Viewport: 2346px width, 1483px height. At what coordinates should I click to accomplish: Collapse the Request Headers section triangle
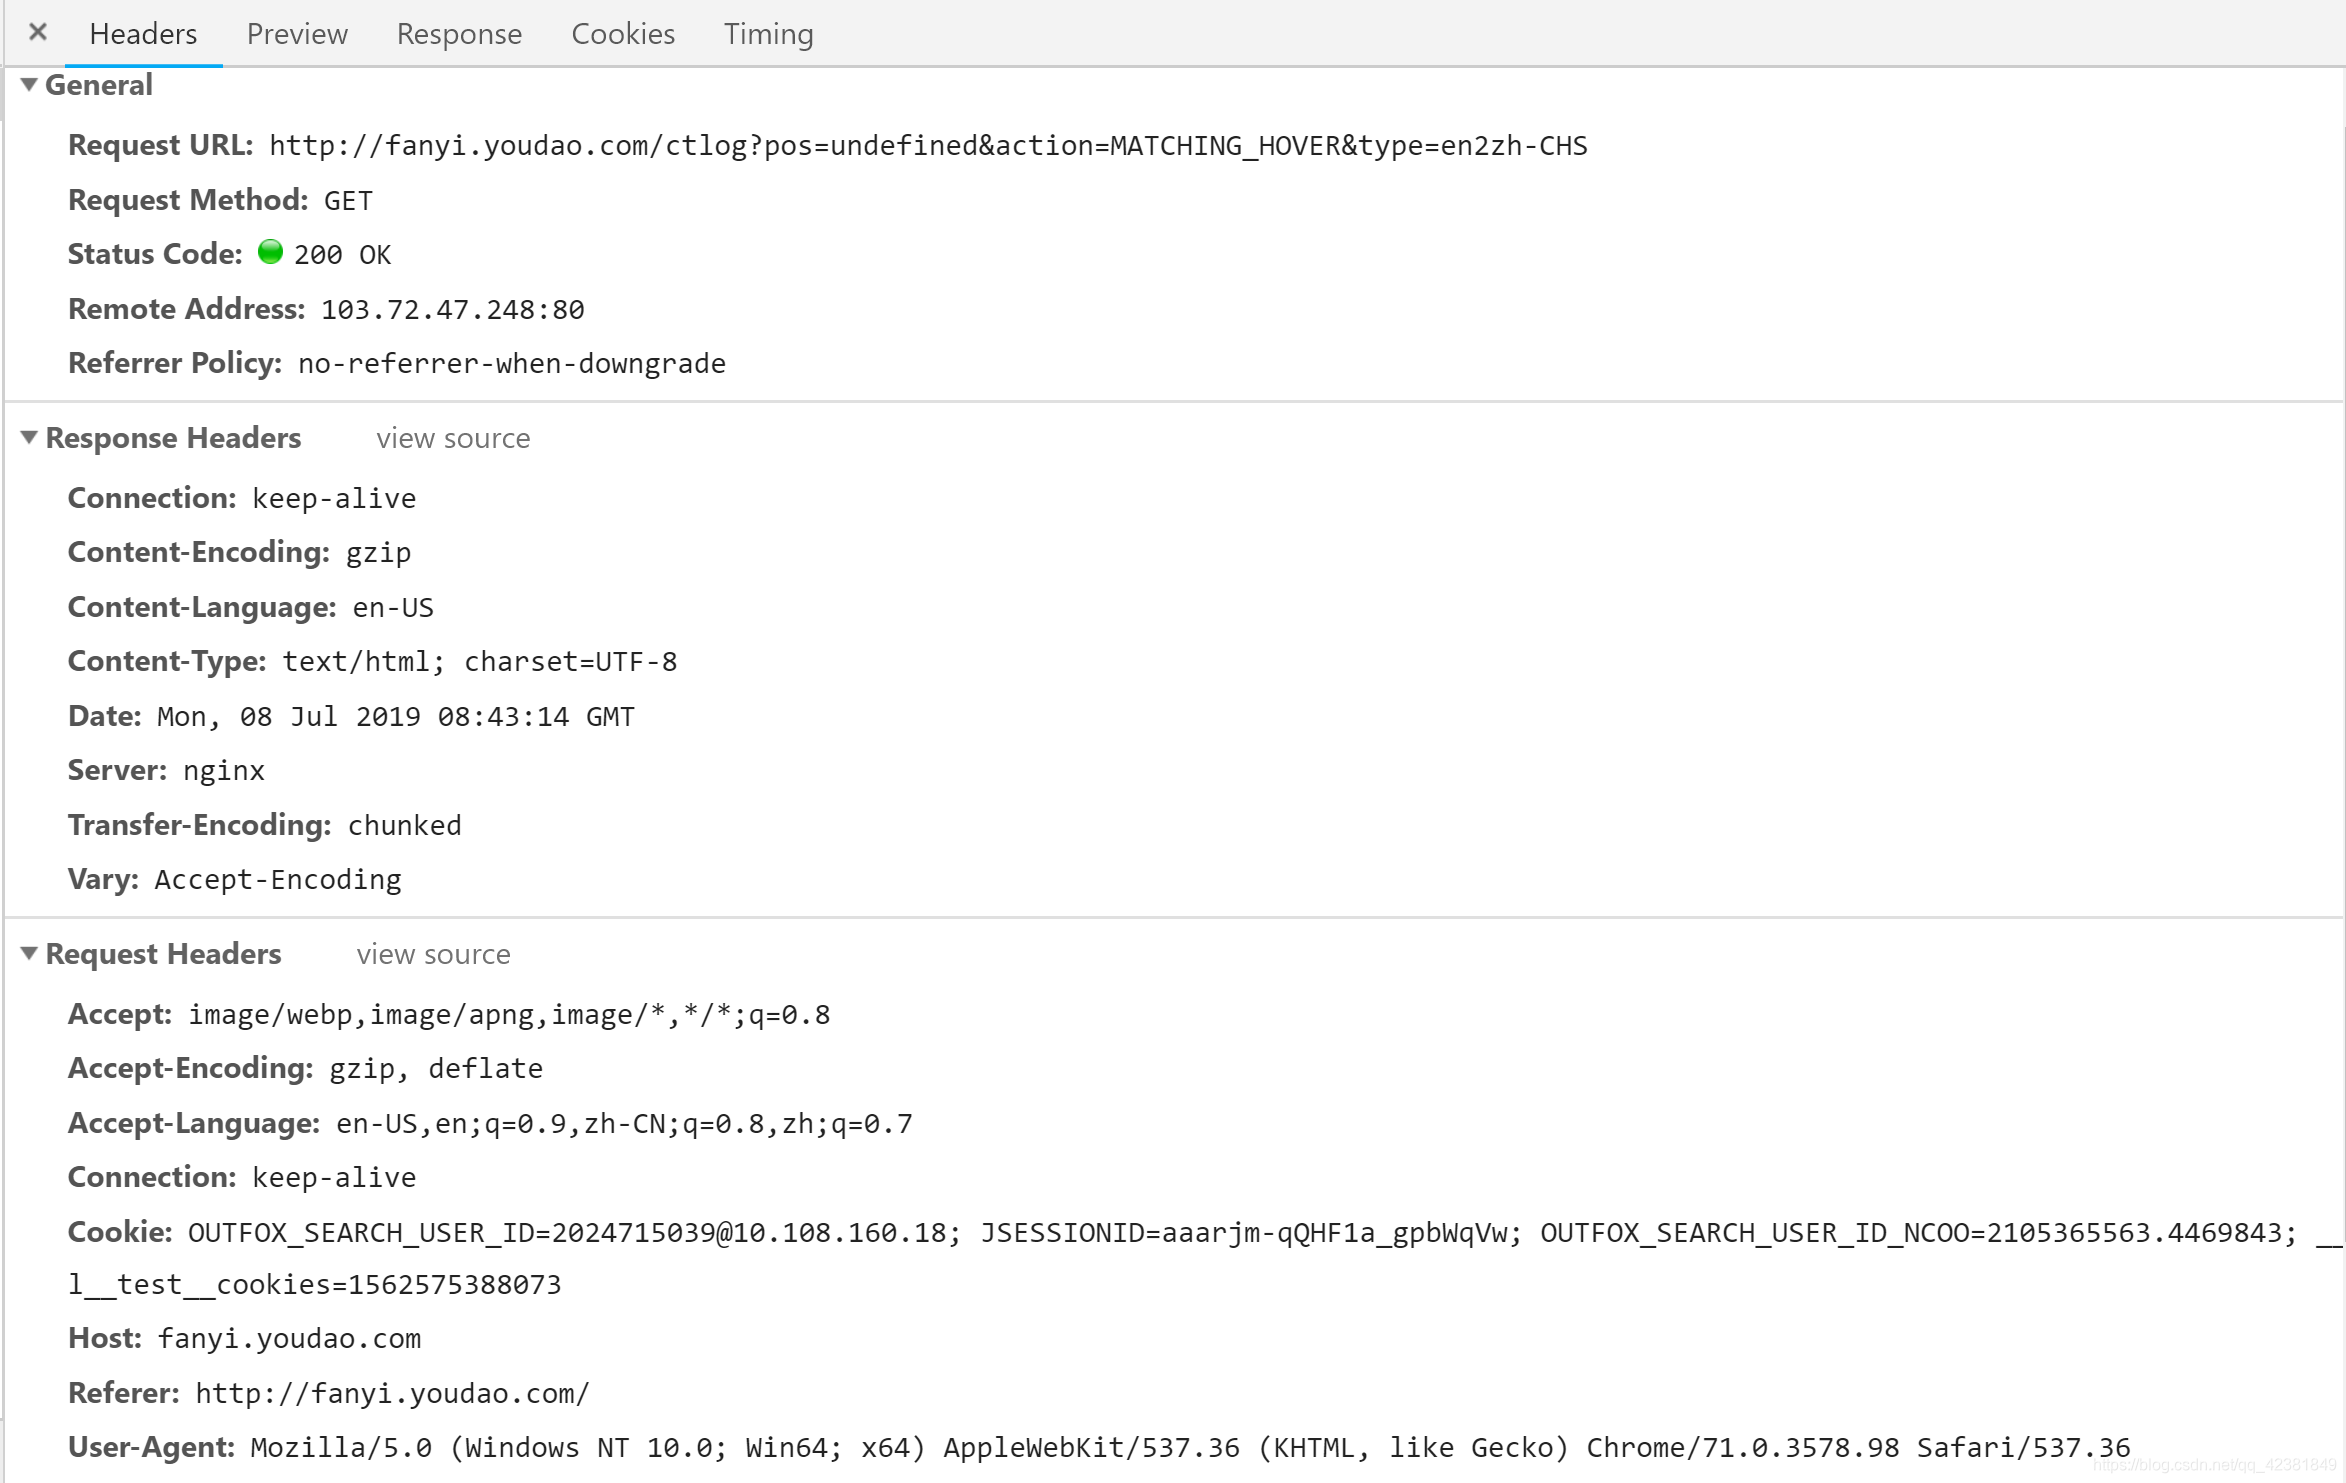[x=29, y=954]
